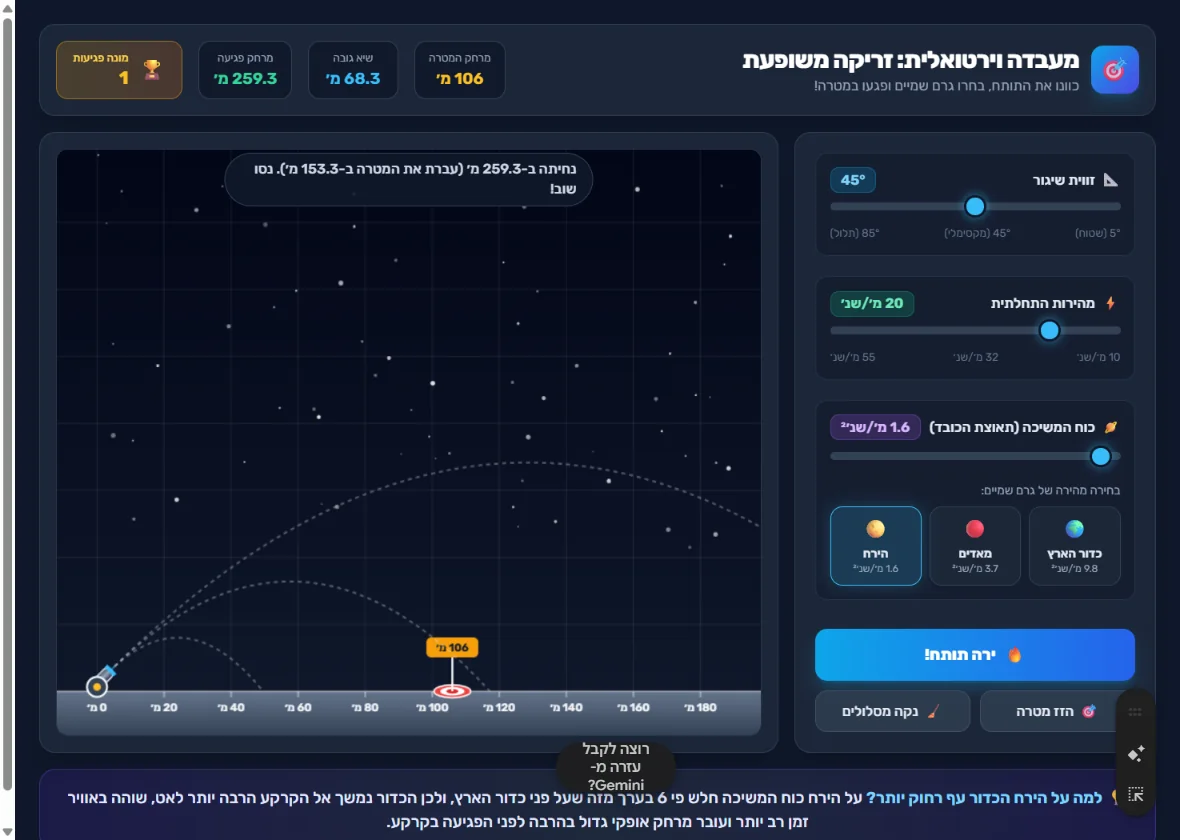Click the Gemini help tooltip bubble
1180x840 pixels.
pyautogui.click(x=616, y=767)
